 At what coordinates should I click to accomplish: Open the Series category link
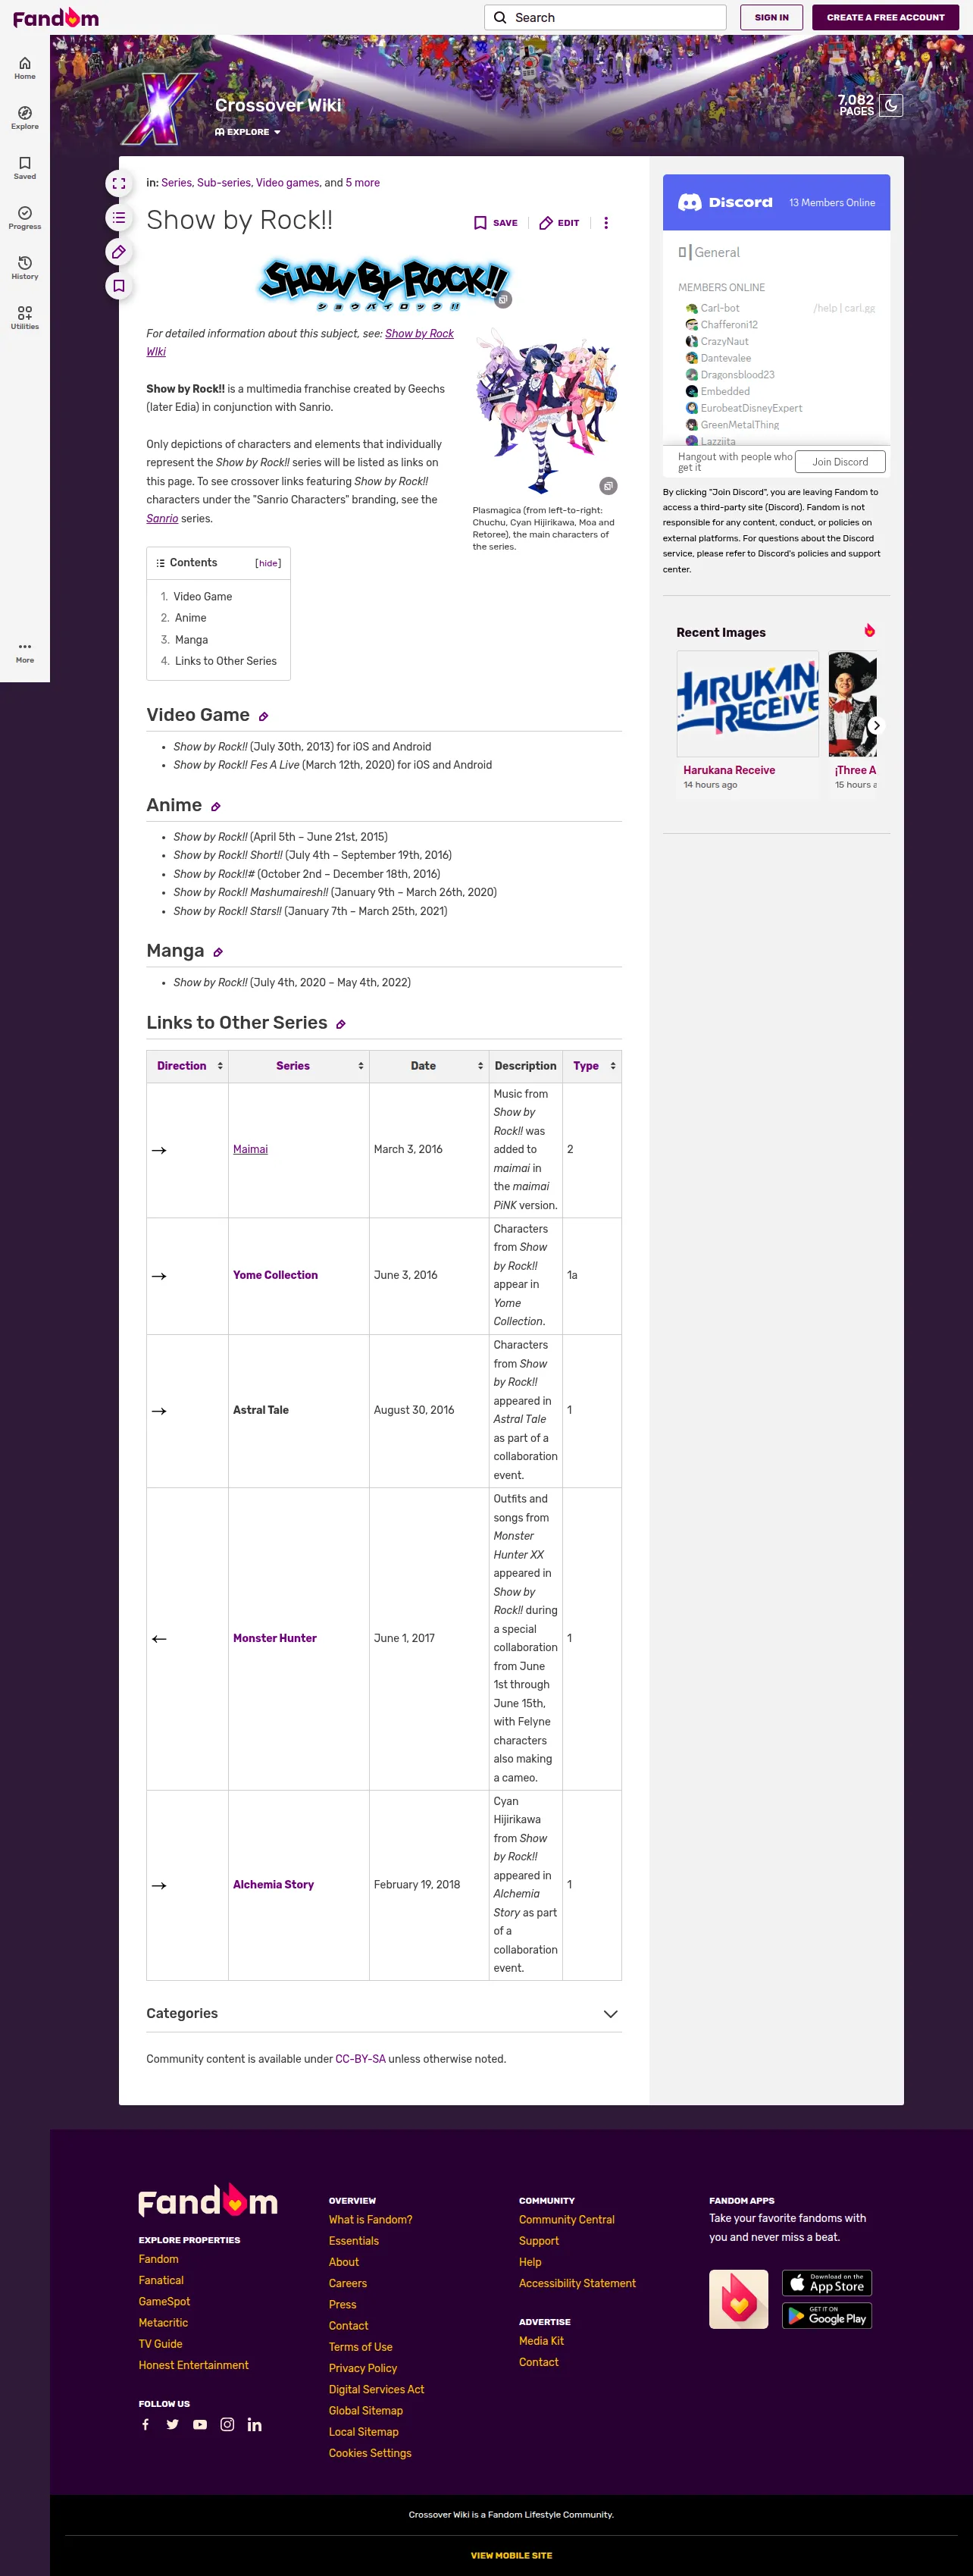[x=176, y=183]
